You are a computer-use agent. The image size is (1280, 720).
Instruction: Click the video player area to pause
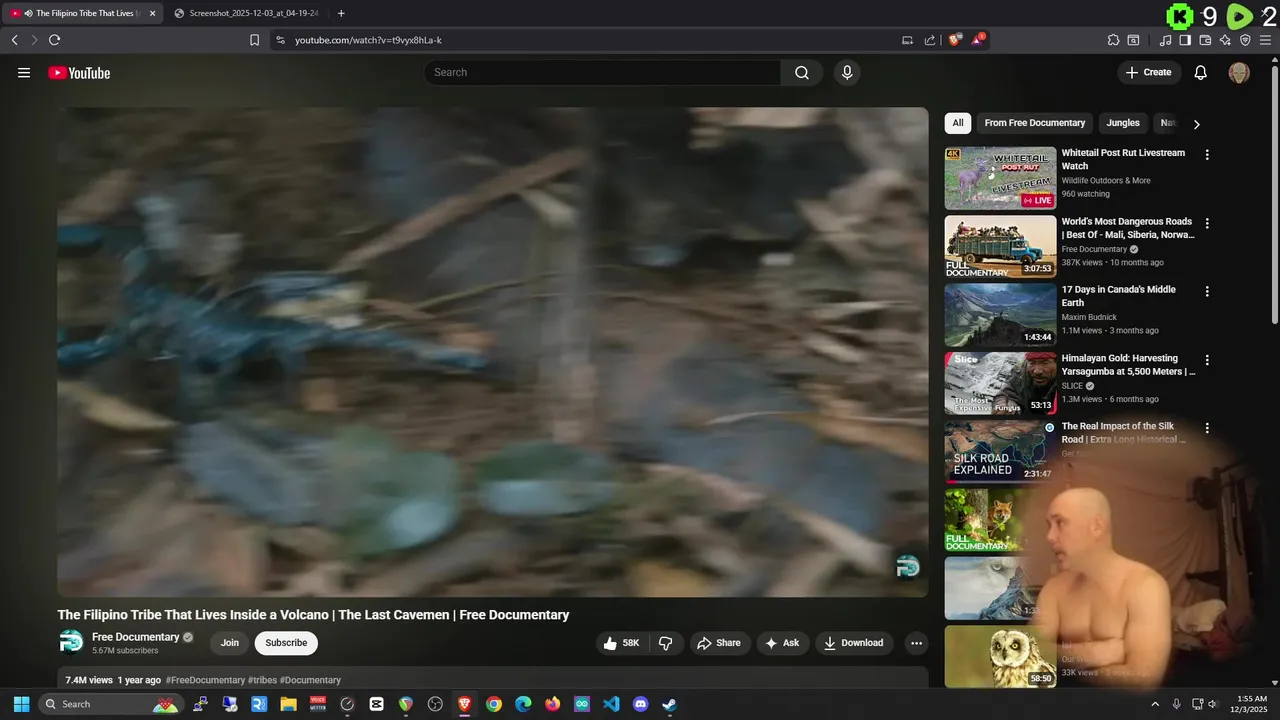point(493,352)
